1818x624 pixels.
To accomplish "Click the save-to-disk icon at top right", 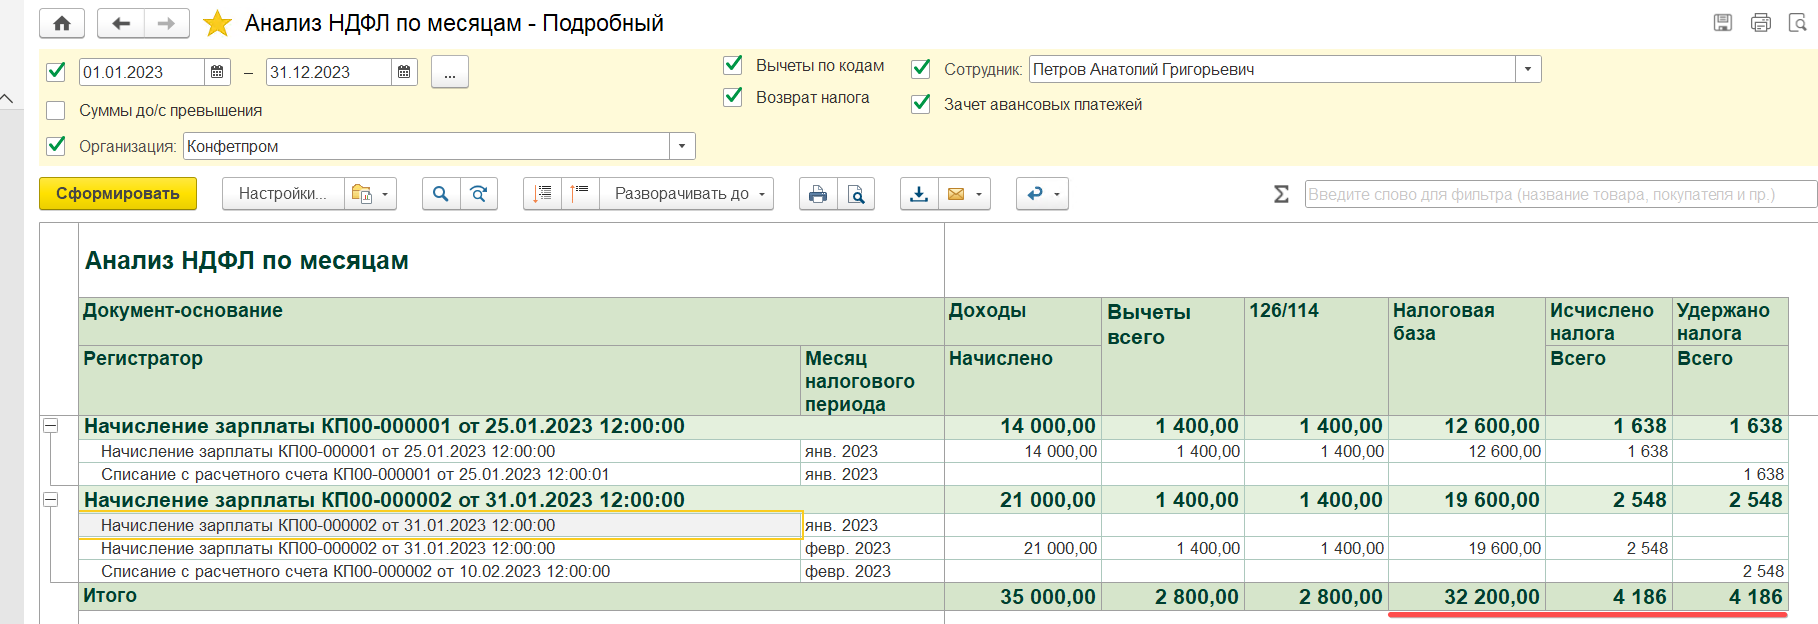I will coord(1723,23).
